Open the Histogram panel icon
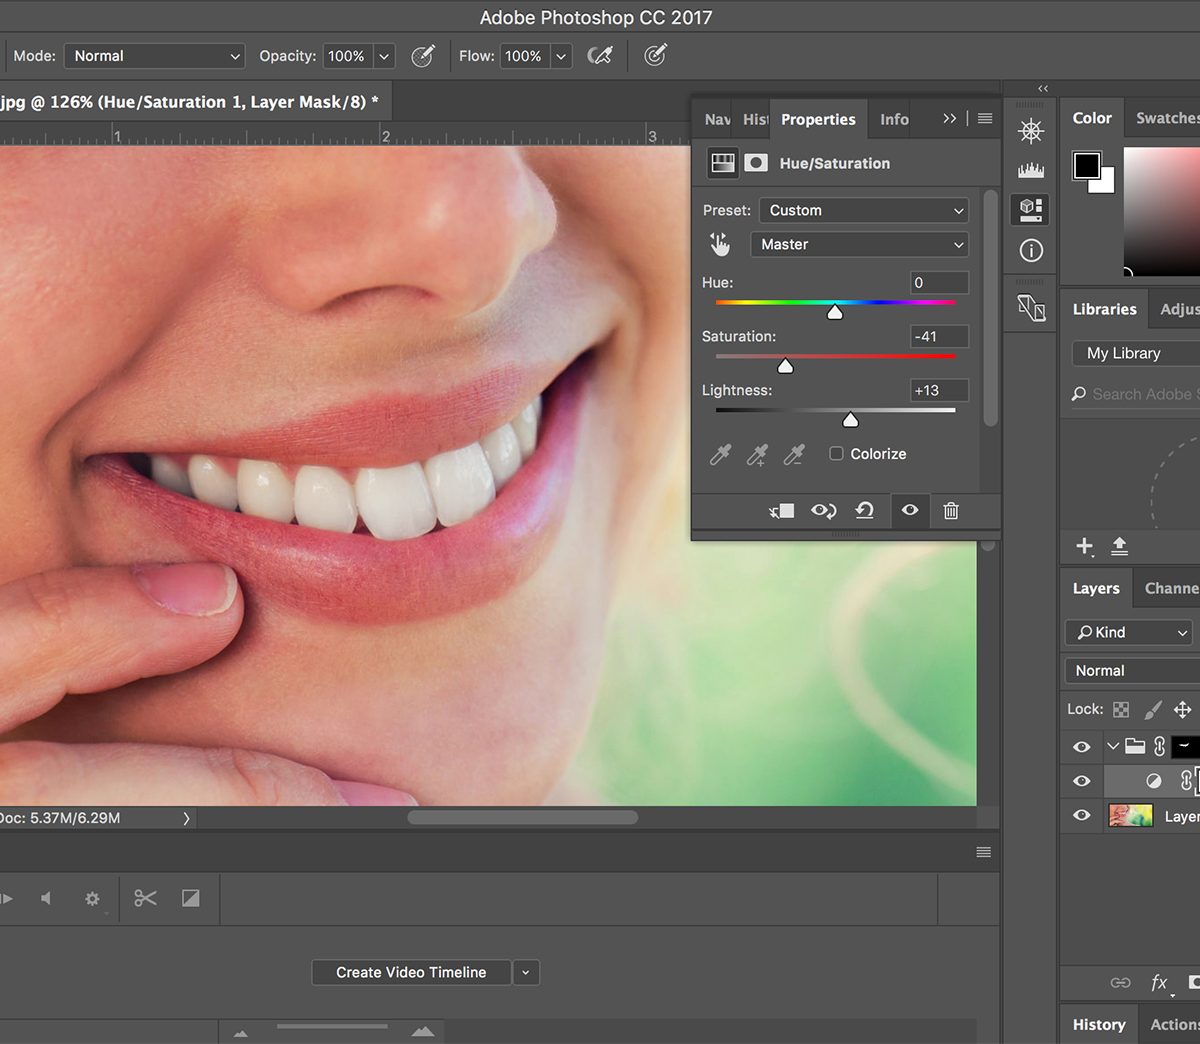1200x1044 pixels. [x=1031, y=170]
